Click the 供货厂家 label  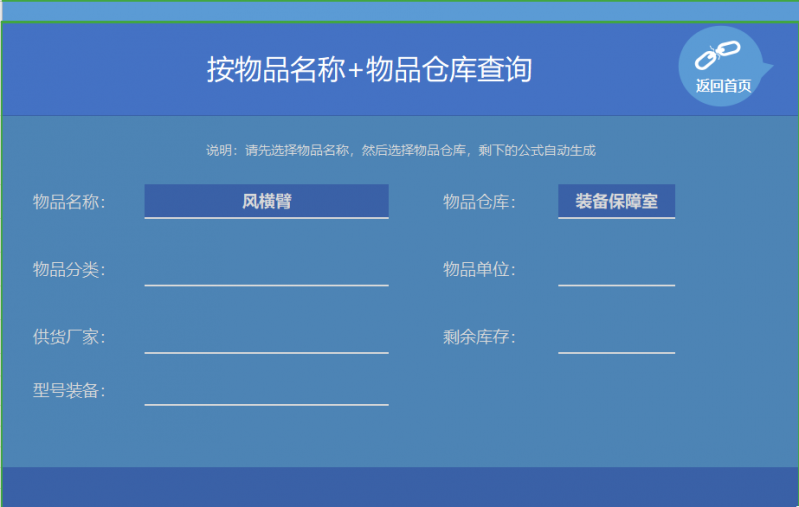tap(69, 337)
